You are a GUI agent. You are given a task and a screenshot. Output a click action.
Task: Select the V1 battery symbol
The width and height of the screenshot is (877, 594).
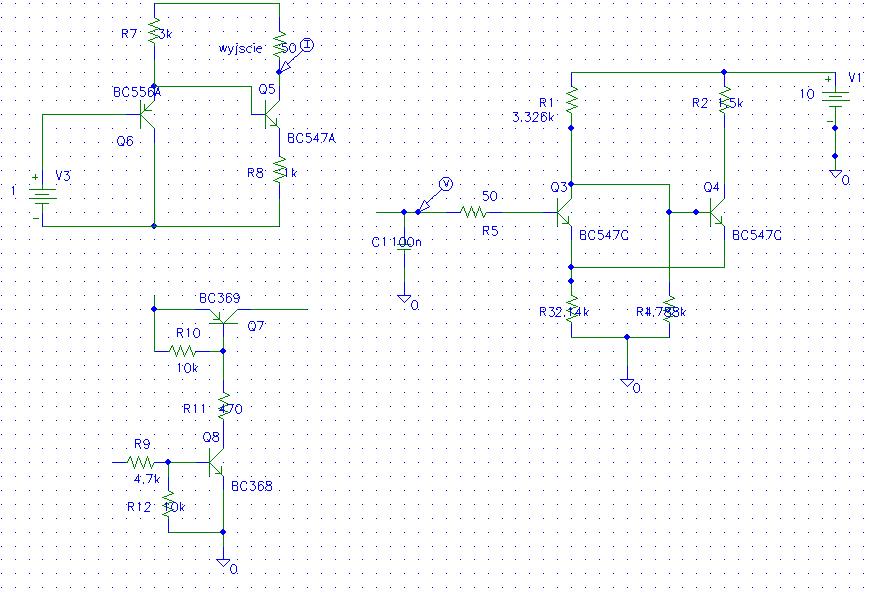click(835, 100)
